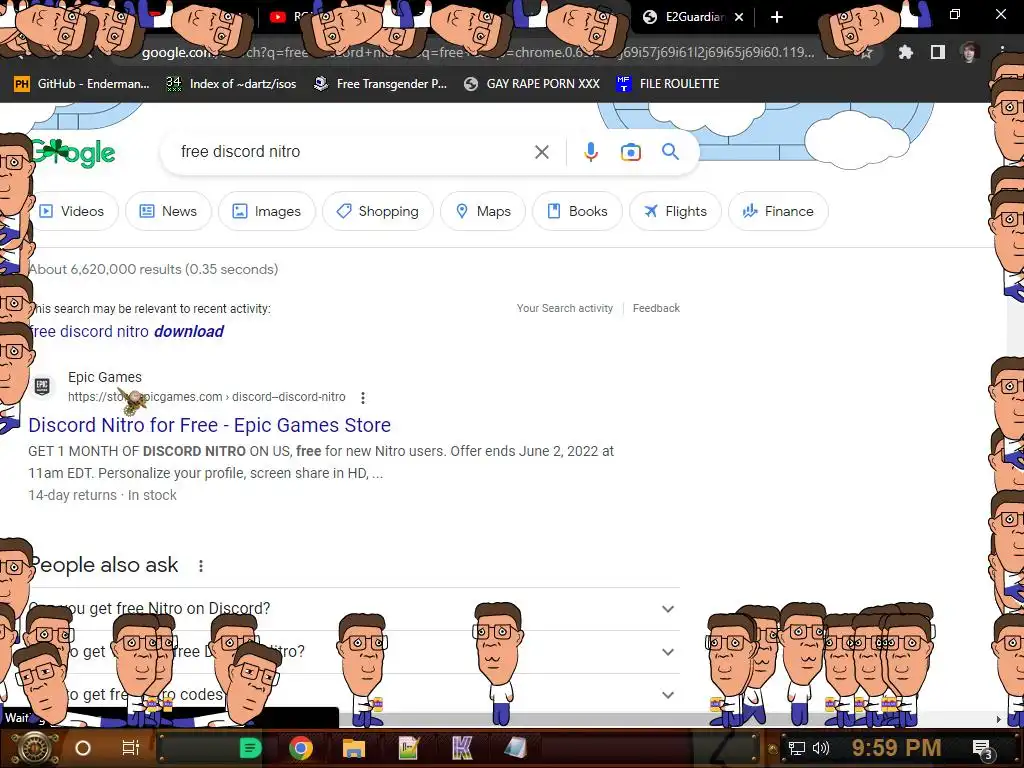
Task: Click the Epic Games site name text
Action: (104, 377)
